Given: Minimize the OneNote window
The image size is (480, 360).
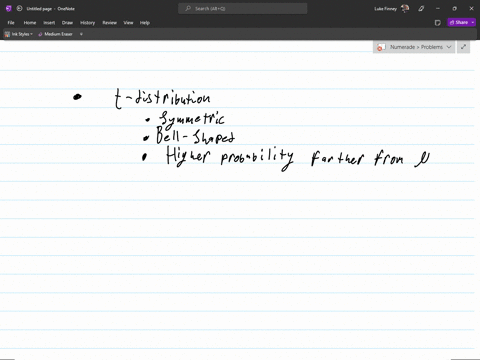Looking at the screenshot, I should tap(438, 9).
